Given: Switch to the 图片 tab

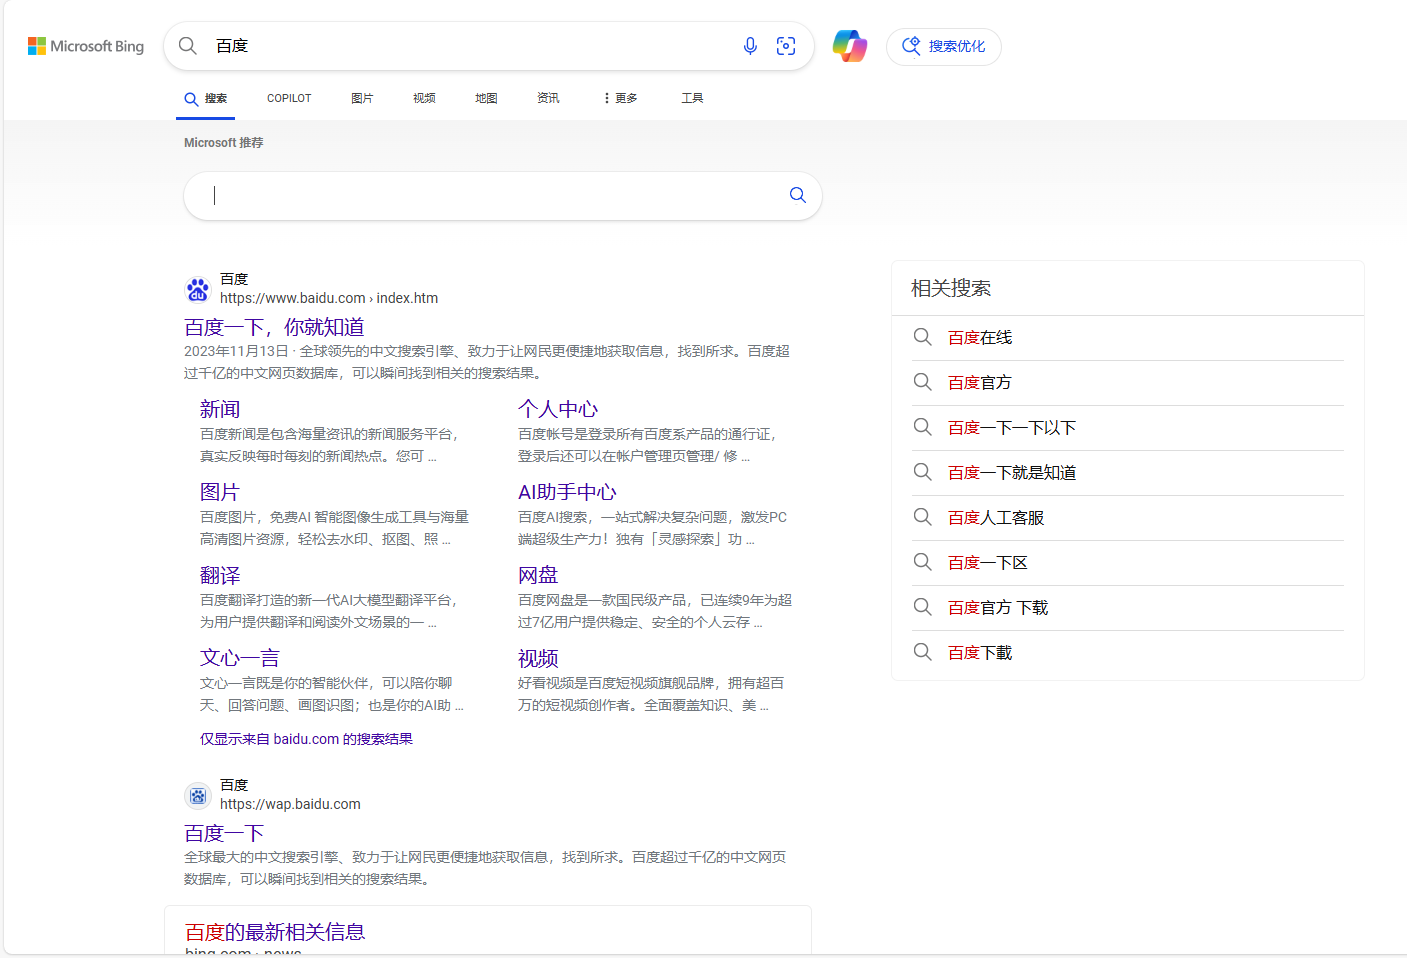Looking at the screenshot, I should pyautogui.click(x=362, y=98).
